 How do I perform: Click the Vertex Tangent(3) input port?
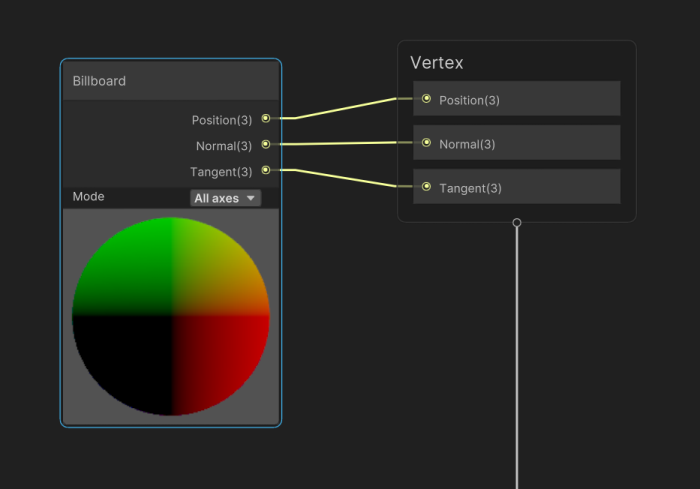pos(426,187)
